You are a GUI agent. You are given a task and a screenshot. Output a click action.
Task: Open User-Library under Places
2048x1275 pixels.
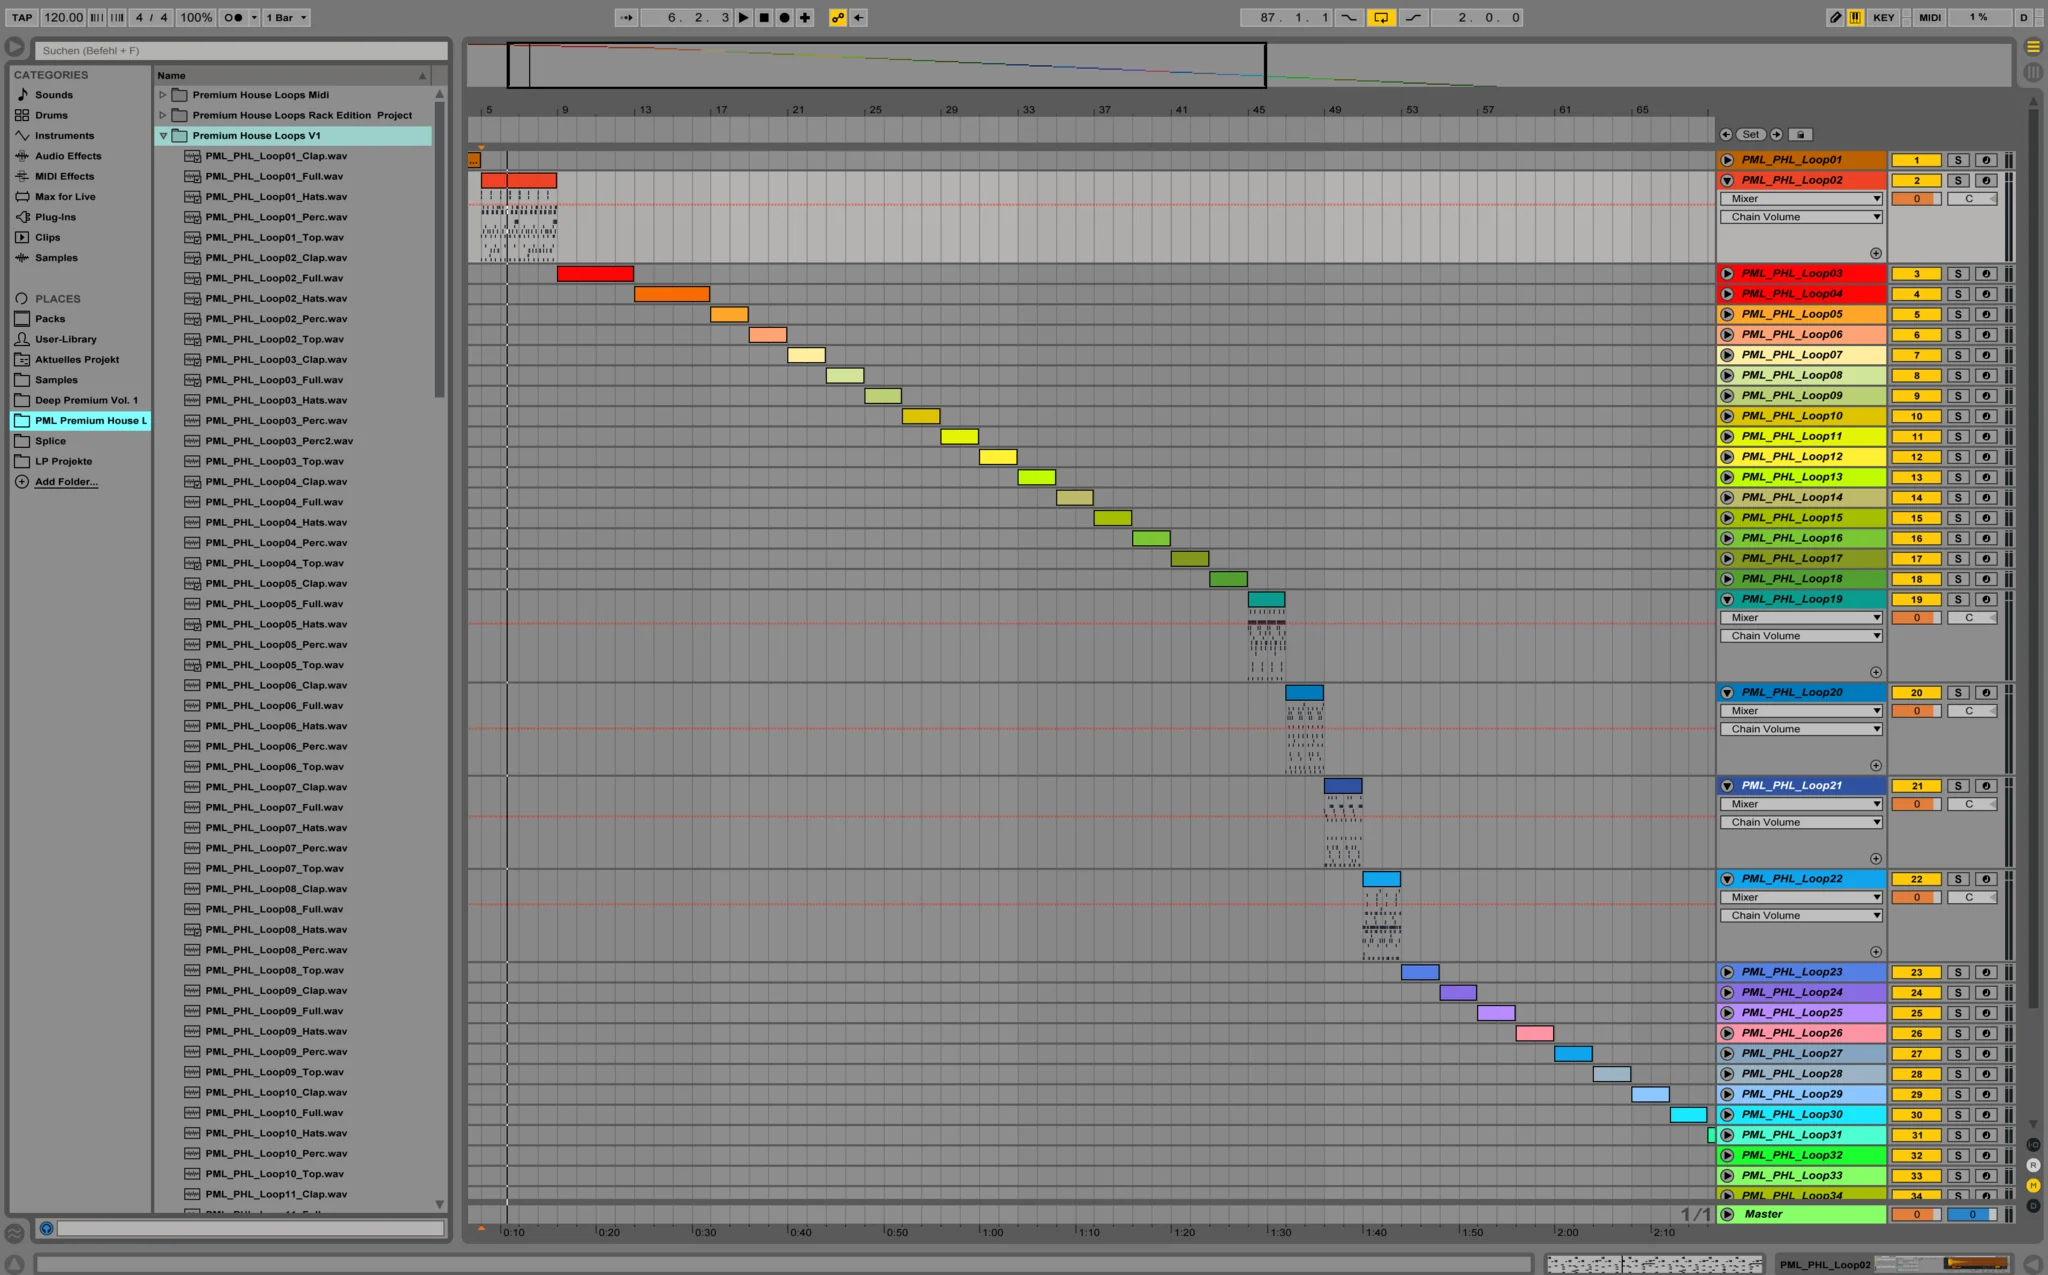click(x=66, y=339)
